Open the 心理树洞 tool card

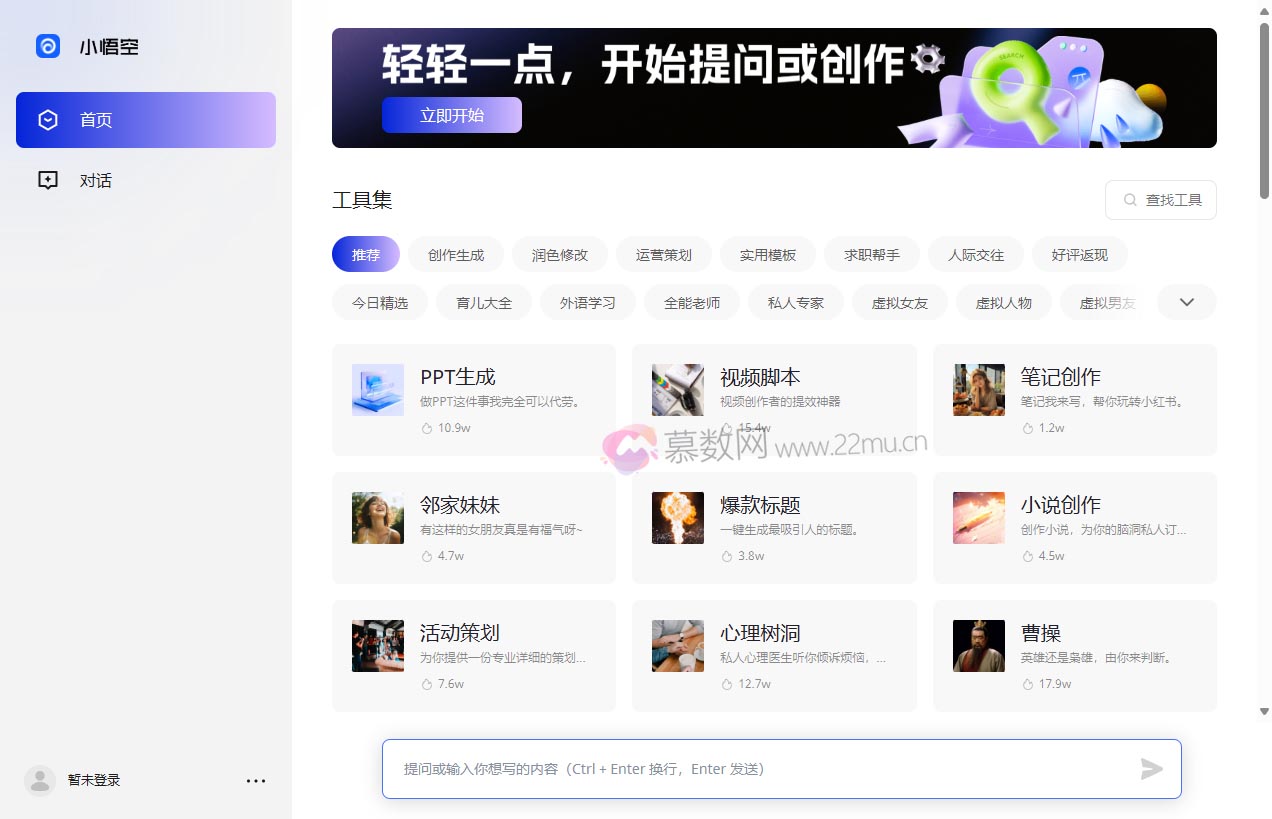click(x=774, y=655)
